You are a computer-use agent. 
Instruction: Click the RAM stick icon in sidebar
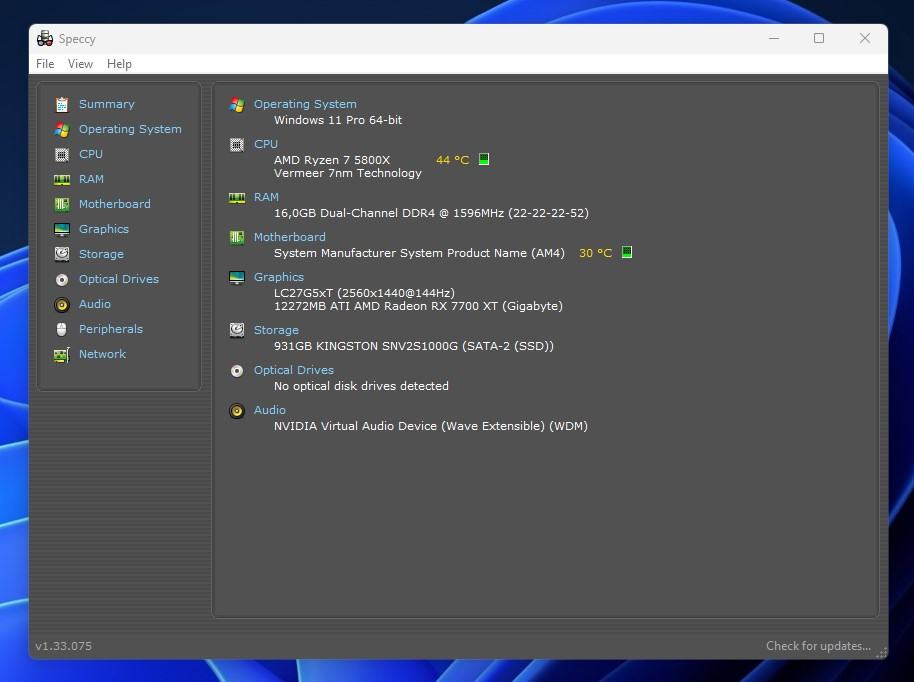click(62, 179)
